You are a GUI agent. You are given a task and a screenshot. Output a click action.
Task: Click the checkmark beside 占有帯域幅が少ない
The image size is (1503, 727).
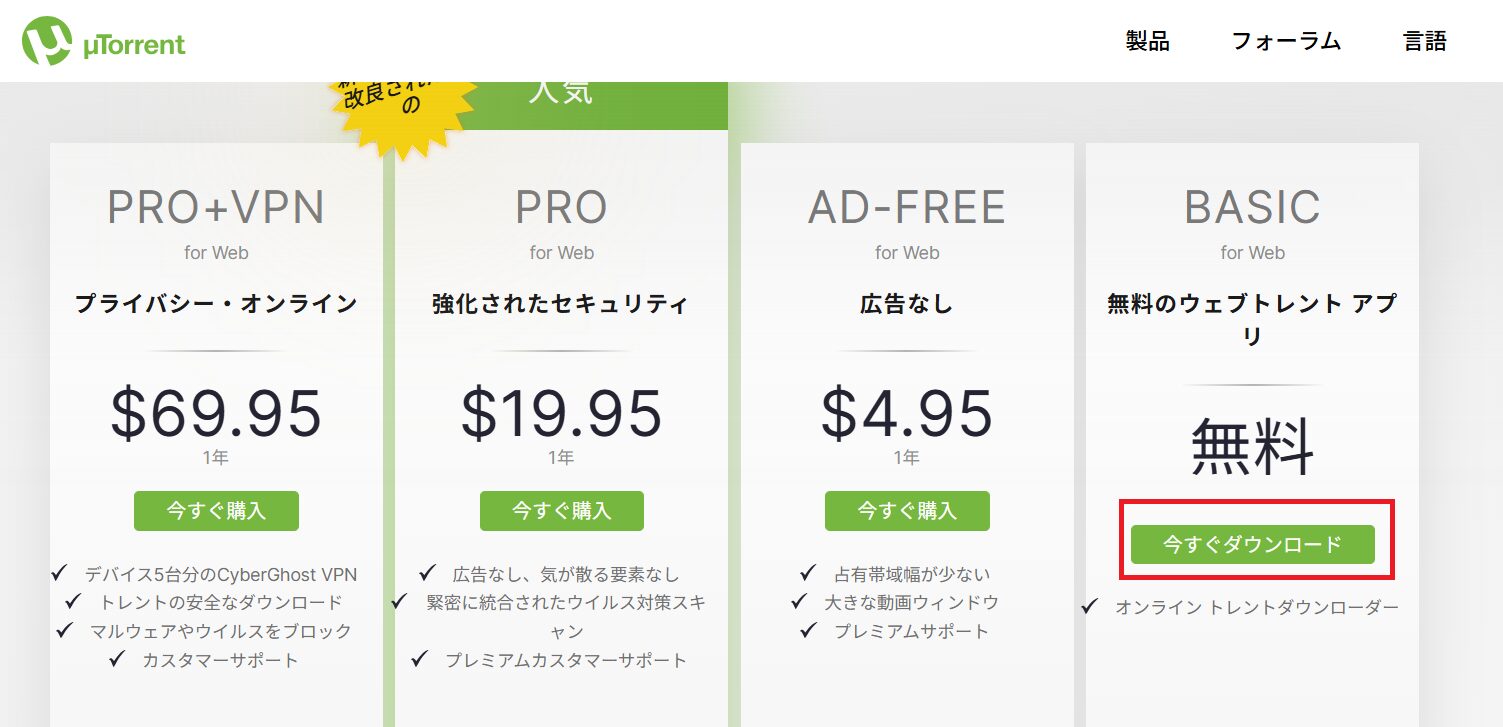click(x=809, y=573)
